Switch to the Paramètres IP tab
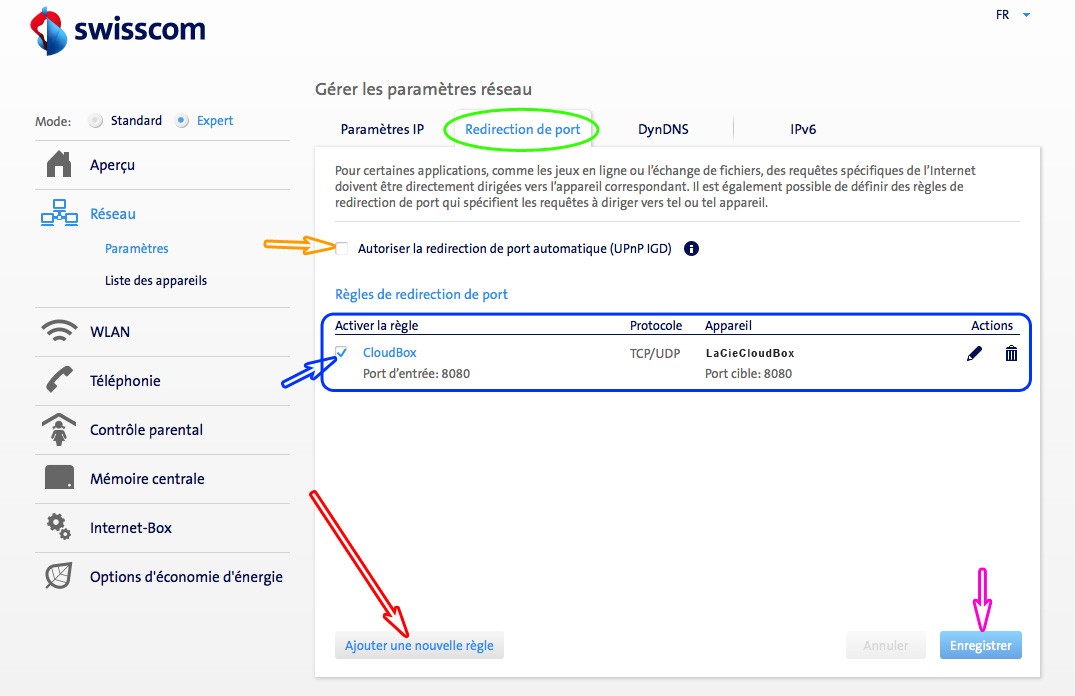Screen dimensions: 1075x696 pyautogui.click(x=382, y=129)
